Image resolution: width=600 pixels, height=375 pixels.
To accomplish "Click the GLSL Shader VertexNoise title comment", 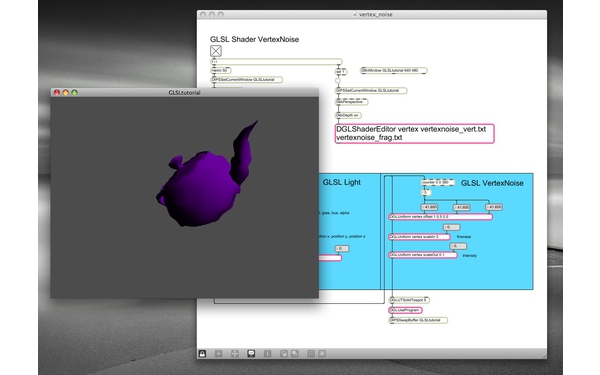I will 254,39.
